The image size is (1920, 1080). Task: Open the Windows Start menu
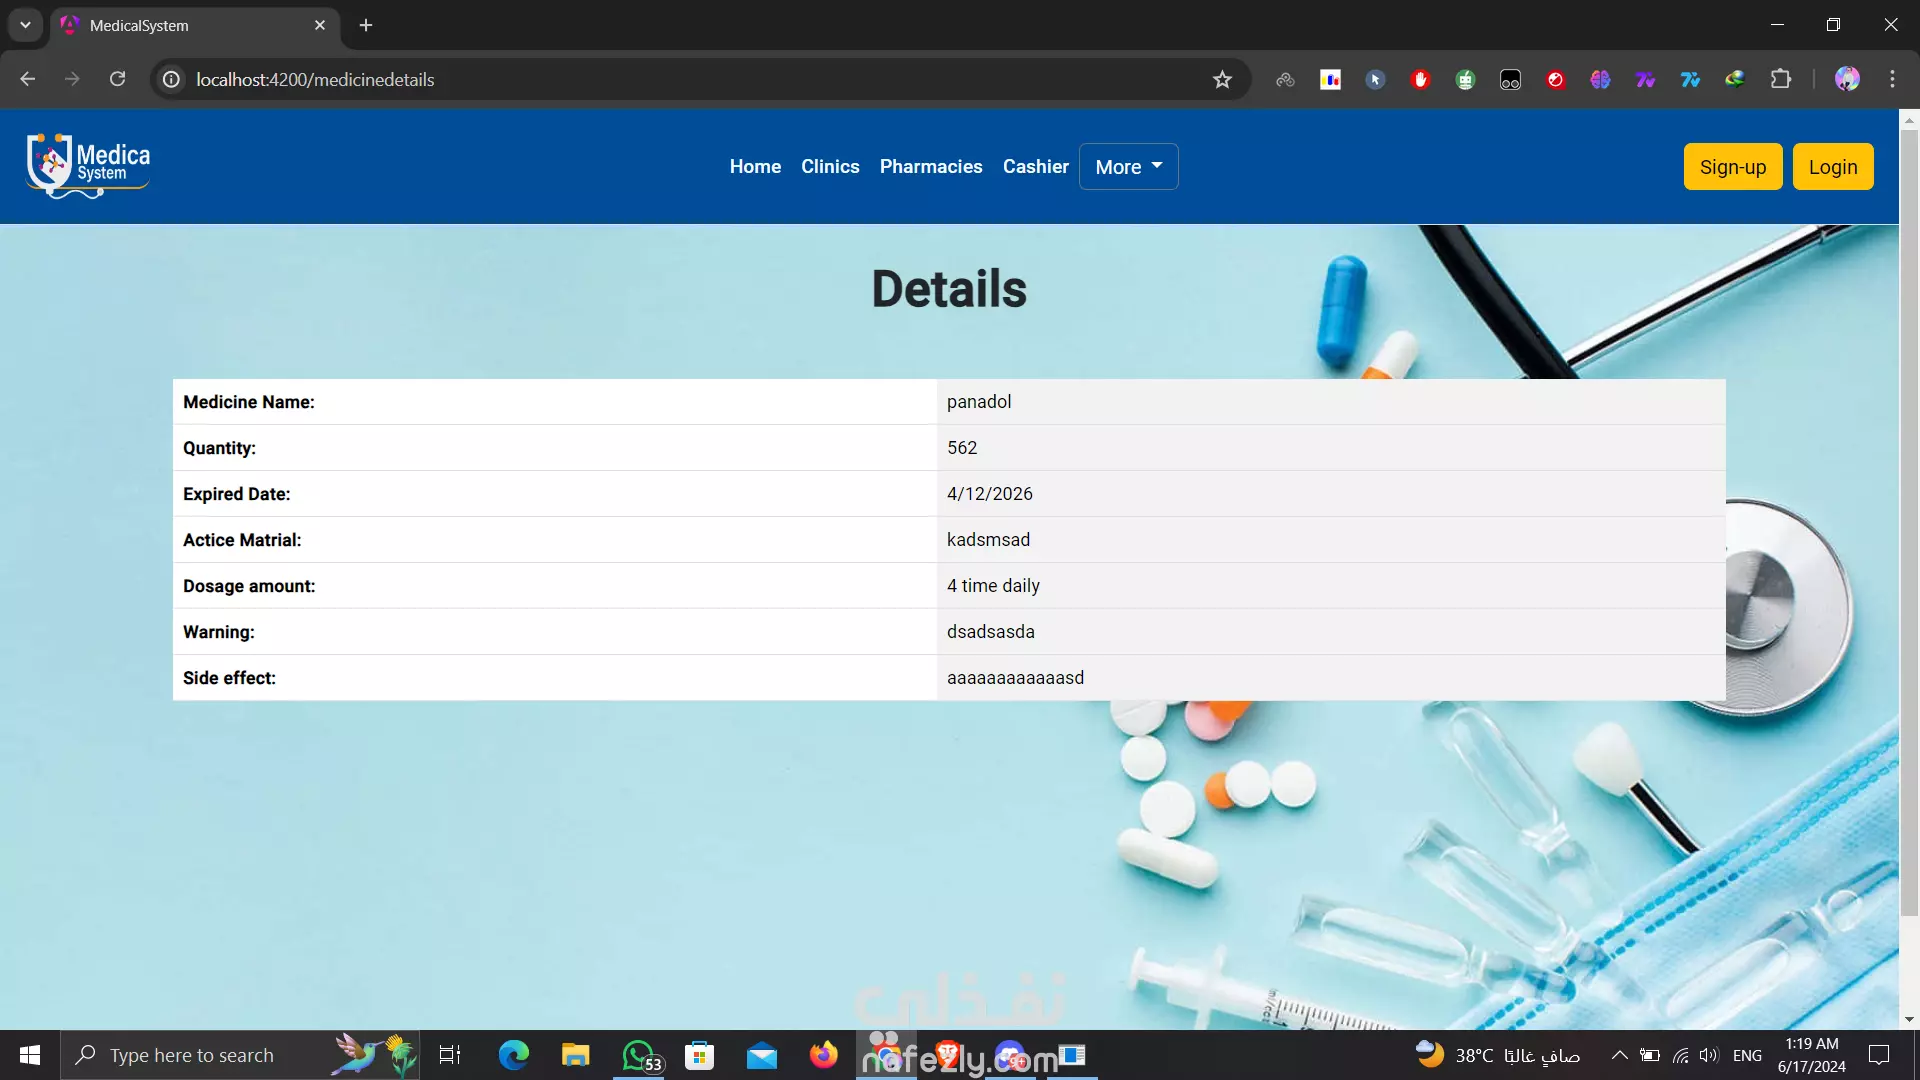tap(30, 1055)
